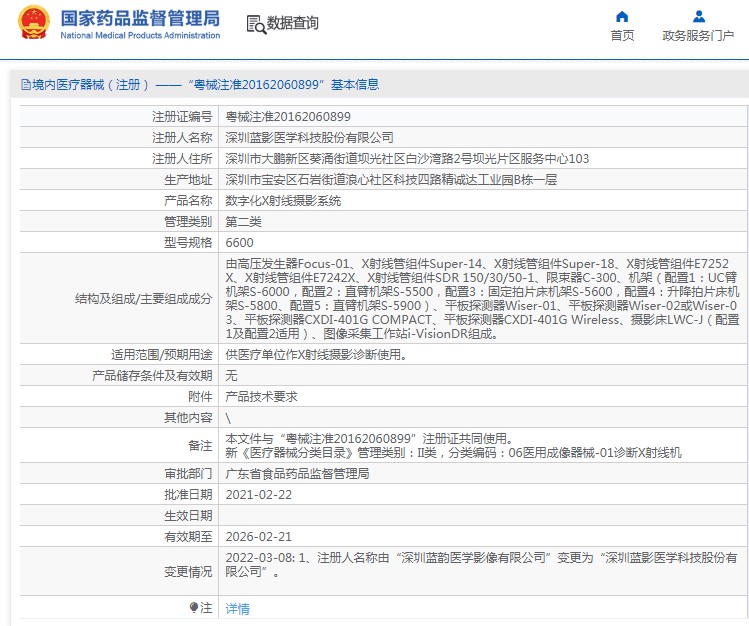This screenshot has height=626, width=749.
Task: Click the 其他内容 row label
Action: click(x=188, y=418)
